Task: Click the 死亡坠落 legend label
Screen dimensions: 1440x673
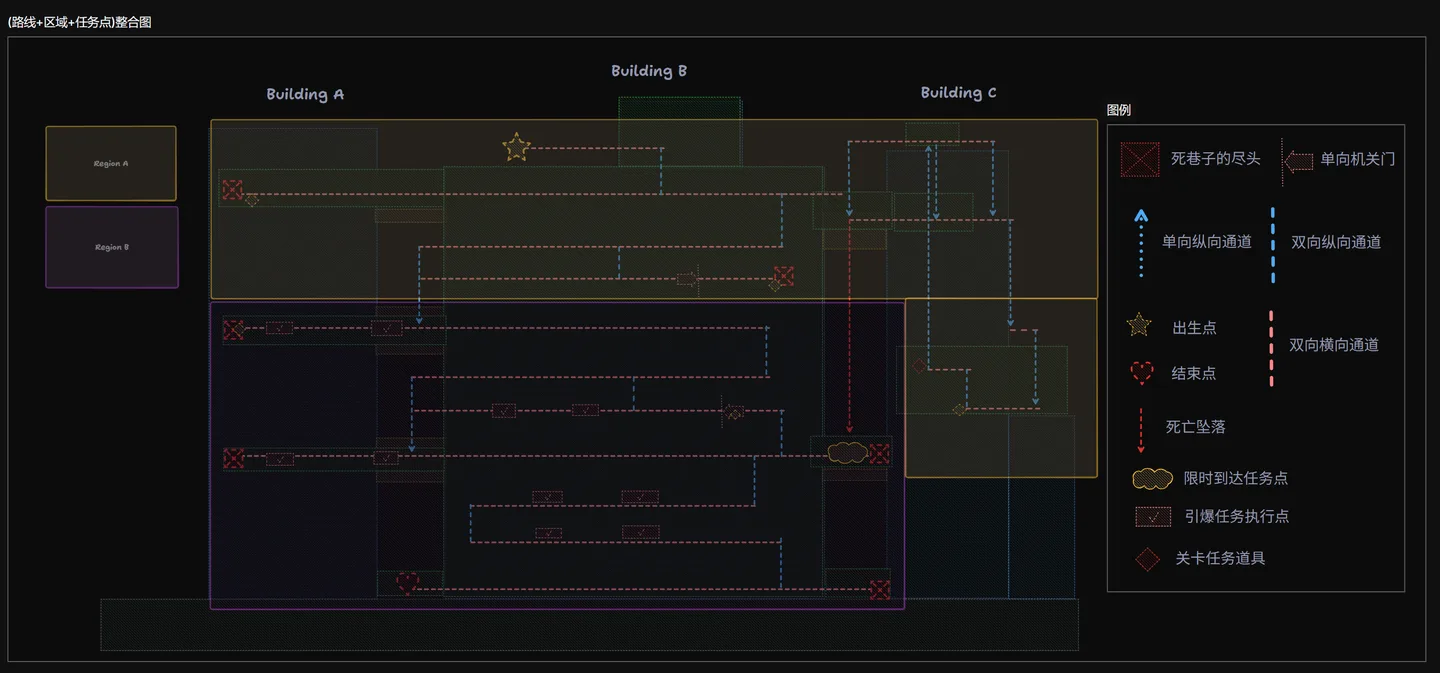Action: click(x=1196, y=427)
